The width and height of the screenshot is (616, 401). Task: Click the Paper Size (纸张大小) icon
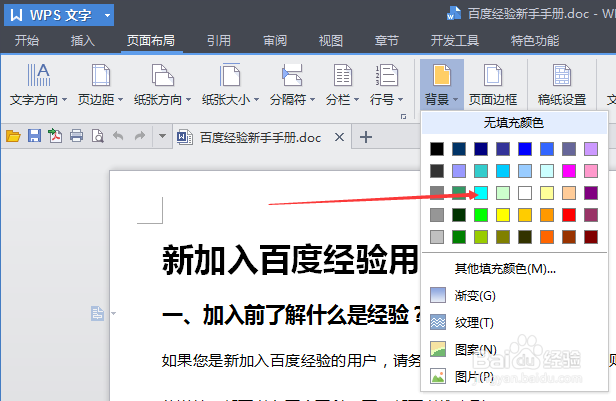[230, 75]
